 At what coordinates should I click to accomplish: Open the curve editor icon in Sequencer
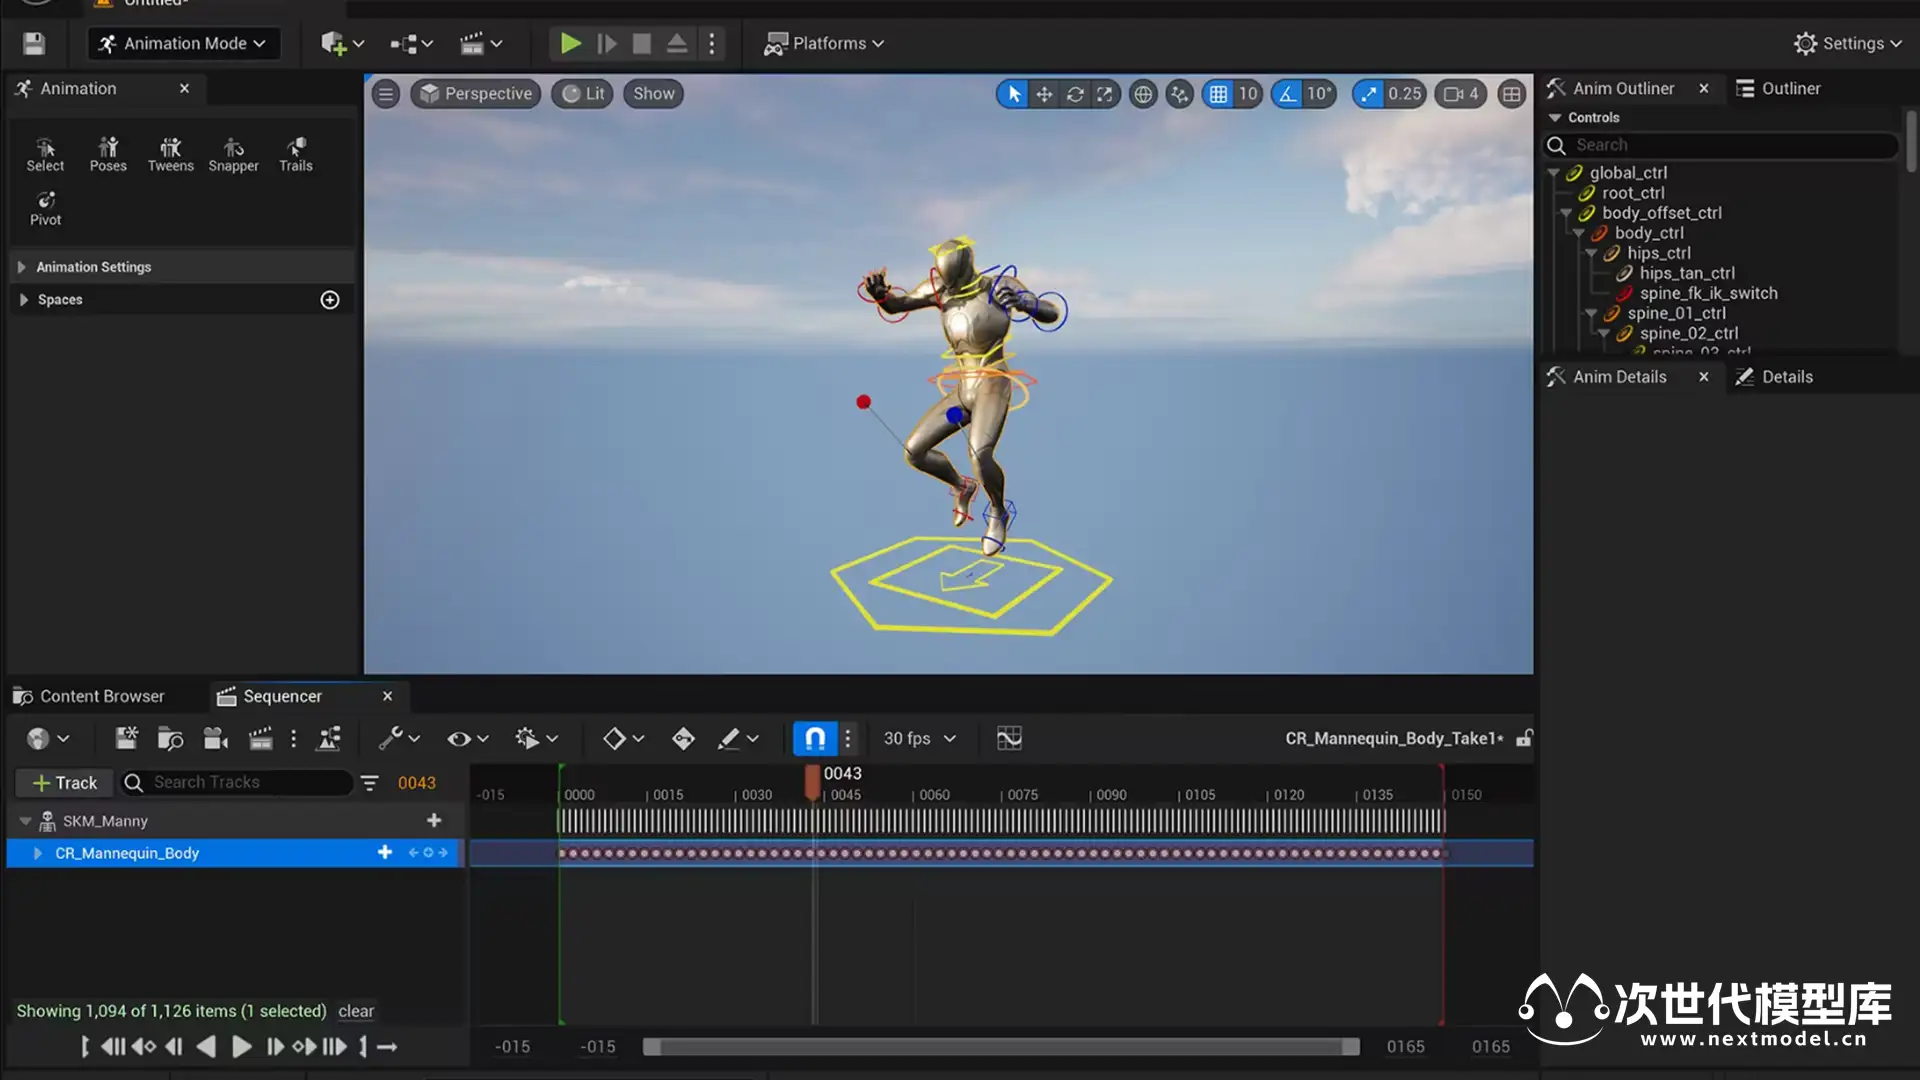coord(1009,738)
